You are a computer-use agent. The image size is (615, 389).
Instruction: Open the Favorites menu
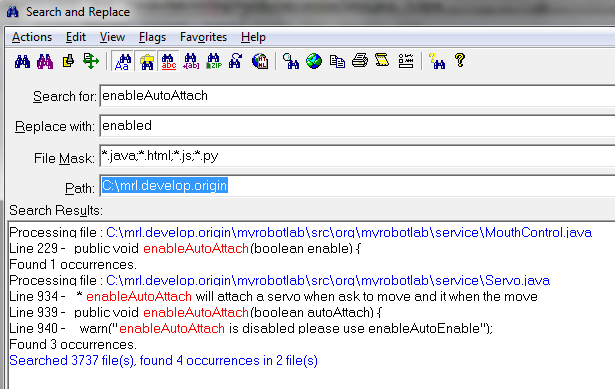pos(203,37)
